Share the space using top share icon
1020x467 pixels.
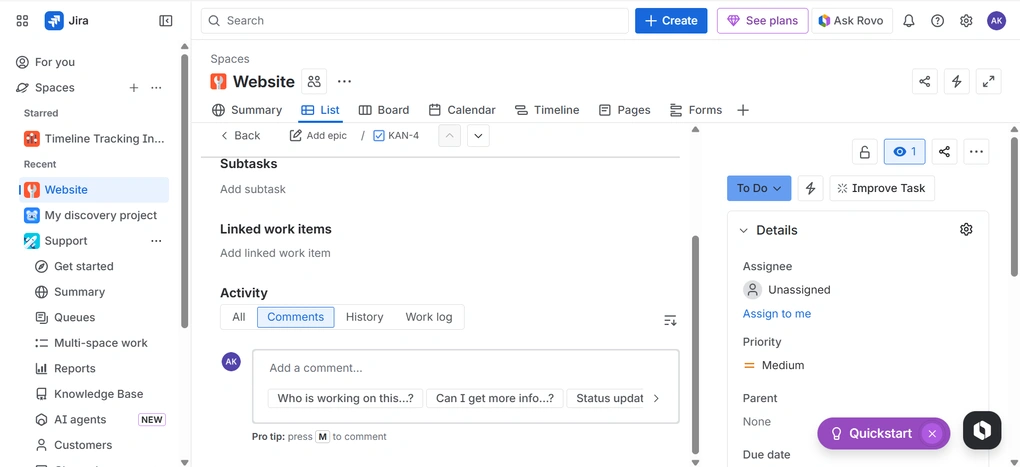pos(924,81)
